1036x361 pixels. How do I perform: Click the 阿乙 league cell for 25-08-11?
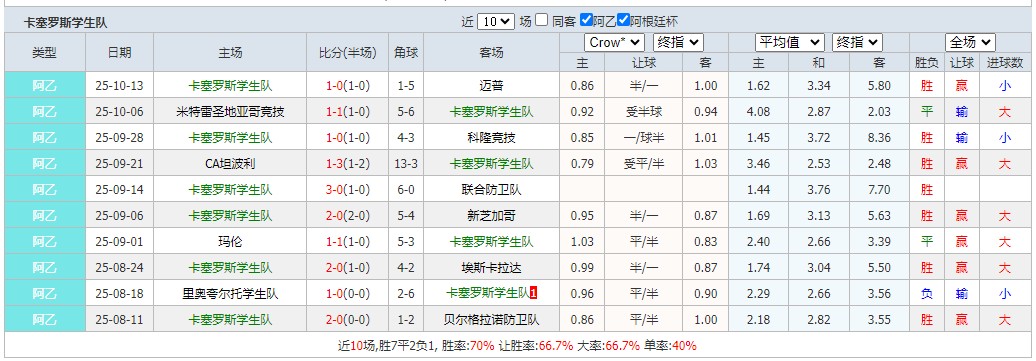click(45, 320)
